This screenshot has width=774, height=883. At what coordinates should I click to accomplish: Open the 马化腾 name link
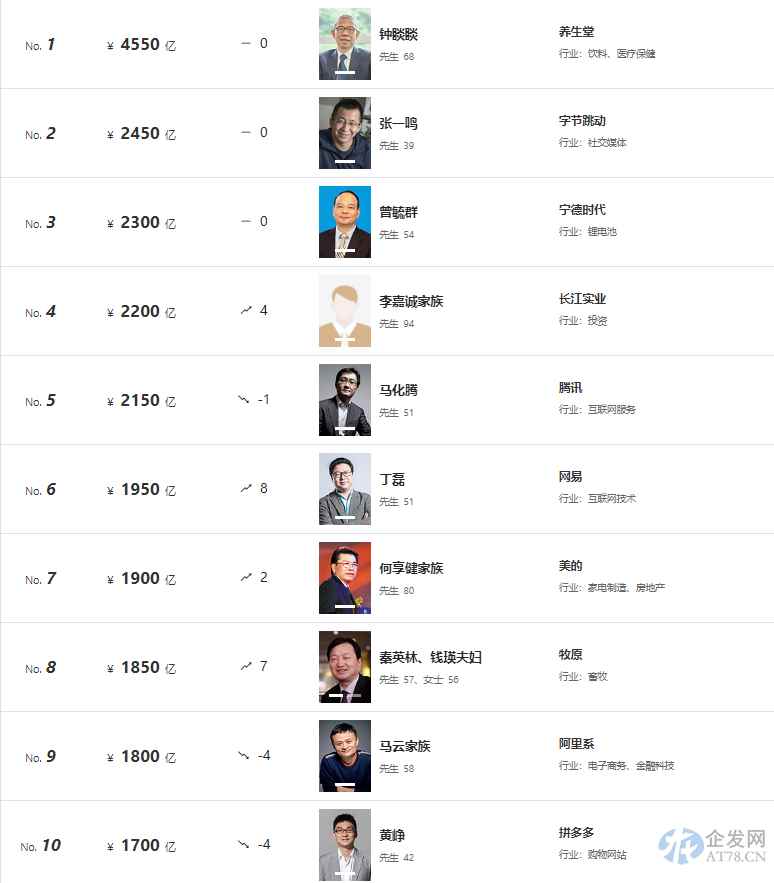click(398, 390)
